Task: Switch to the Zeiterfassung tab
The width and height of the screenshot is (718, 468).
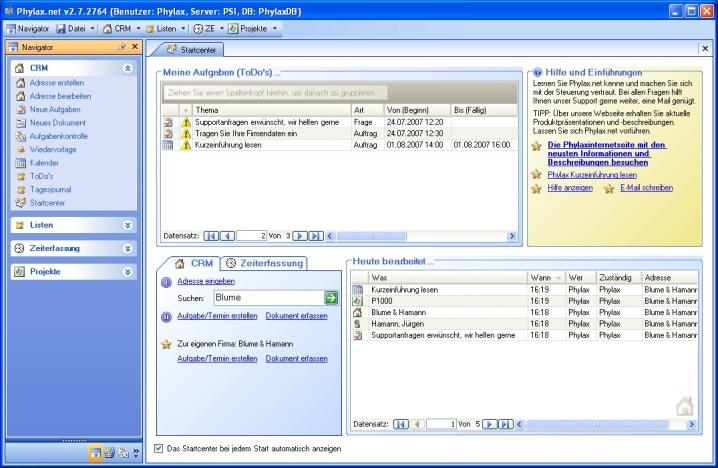Action: pos(263,263)
